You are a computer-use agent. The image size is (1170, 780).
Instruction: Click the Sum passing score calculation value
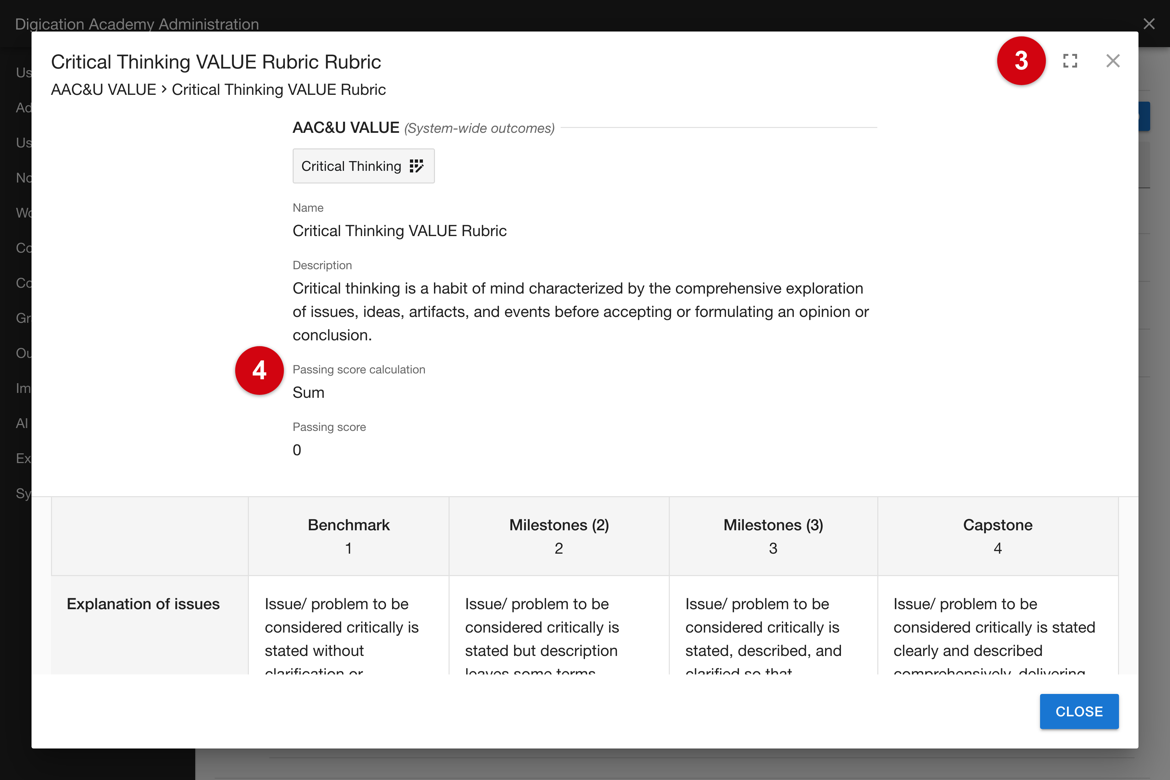pos(308,393)
